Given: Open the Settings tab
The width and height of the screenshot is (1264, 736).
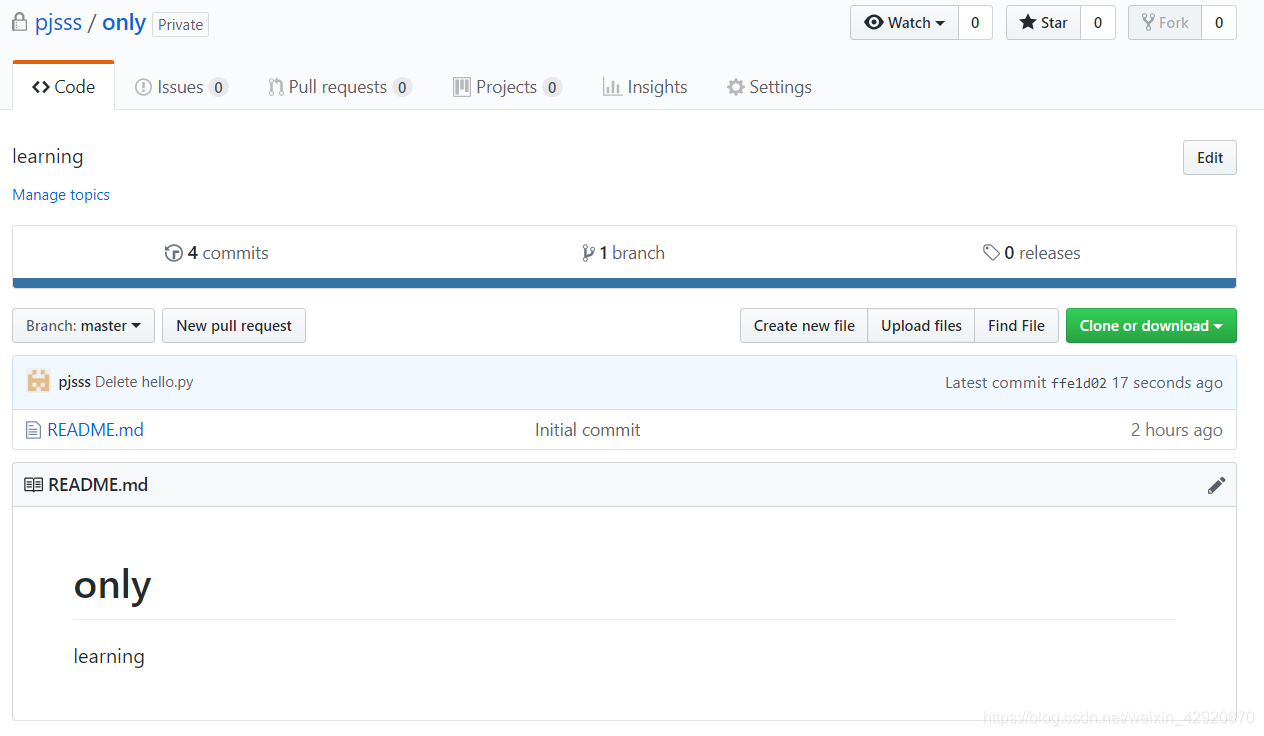Looking at the screenshot, I should point(769,87).
